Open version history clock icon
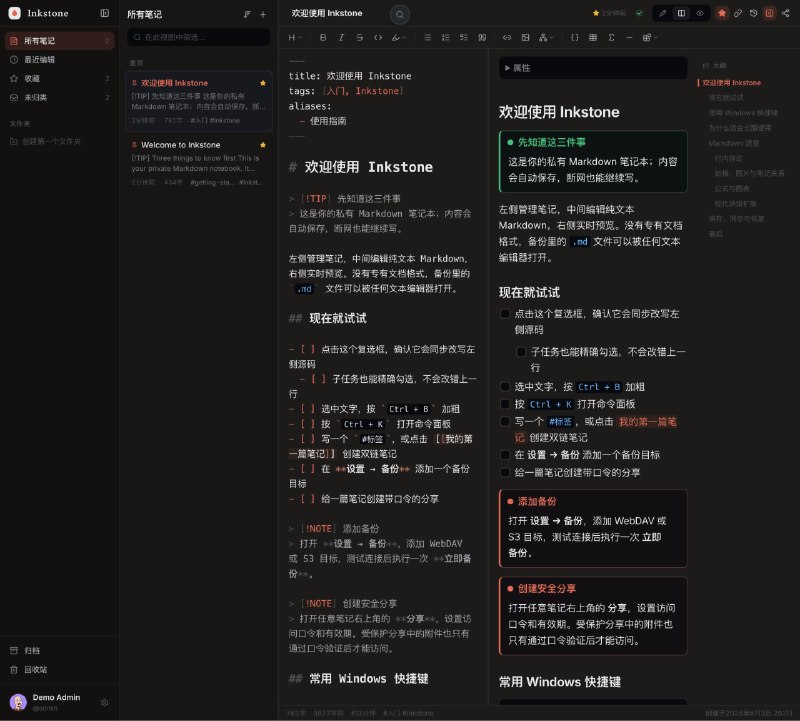Image resolution: width=800 pixels, height=721 pixels. pos(754,13)
